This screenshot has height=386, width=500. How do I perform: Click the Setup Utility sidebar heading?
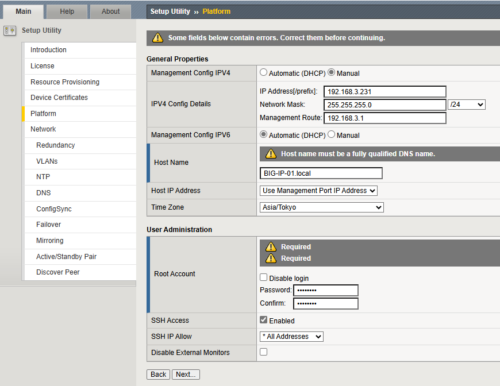[x=41, y=30]
